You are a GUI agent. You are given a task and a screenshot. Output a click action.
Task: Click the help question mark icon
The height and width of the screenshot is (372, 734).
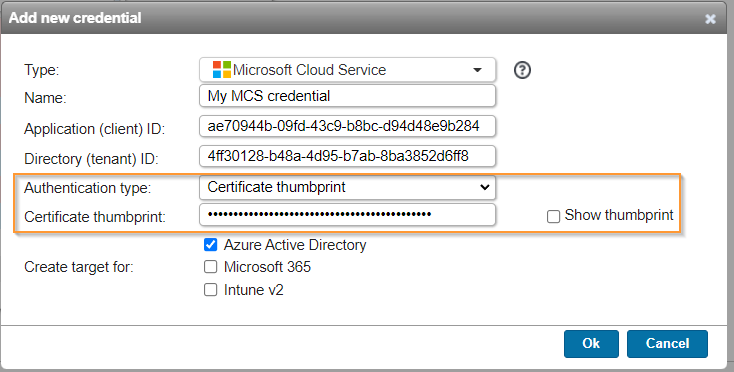(x=522, y=70)
